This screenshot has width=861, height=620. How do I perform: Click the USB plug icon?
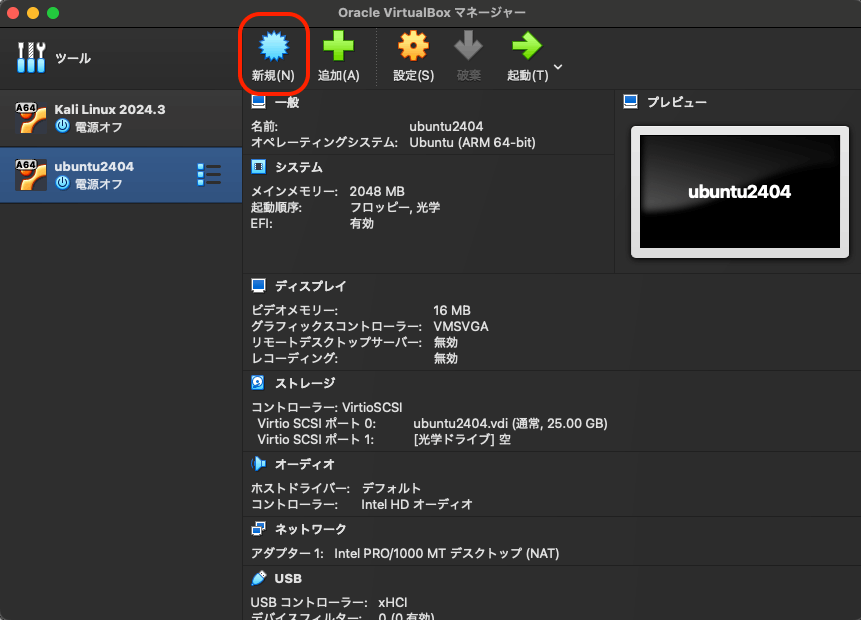[x=258, y=578]
